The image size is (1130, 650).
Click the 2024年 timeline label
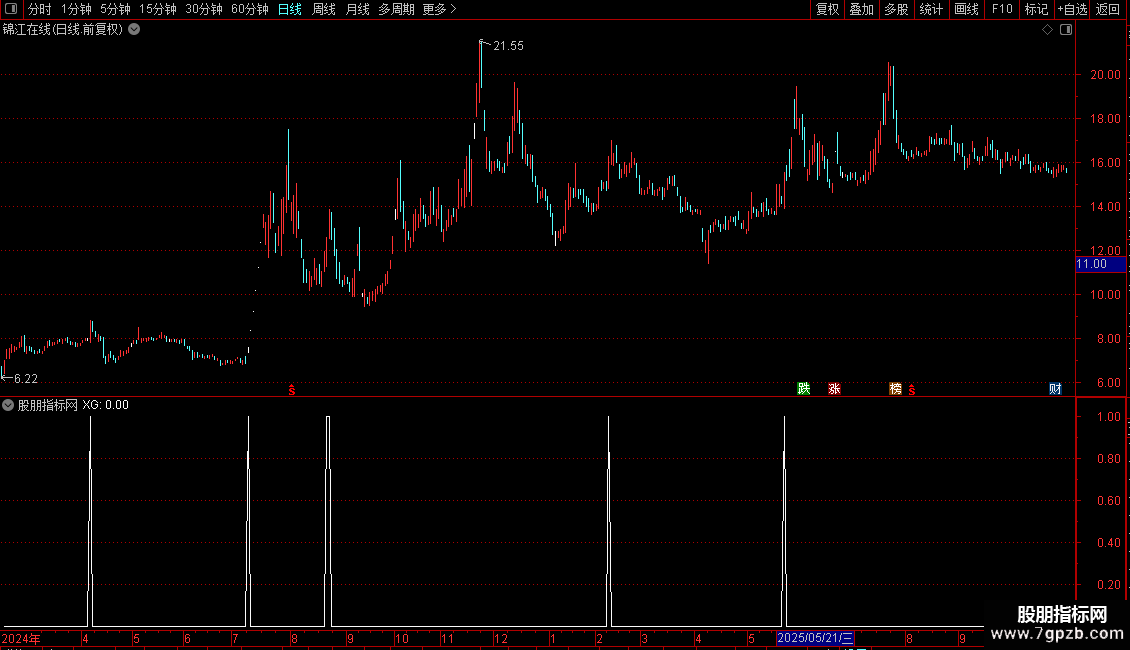pos(21,638)
